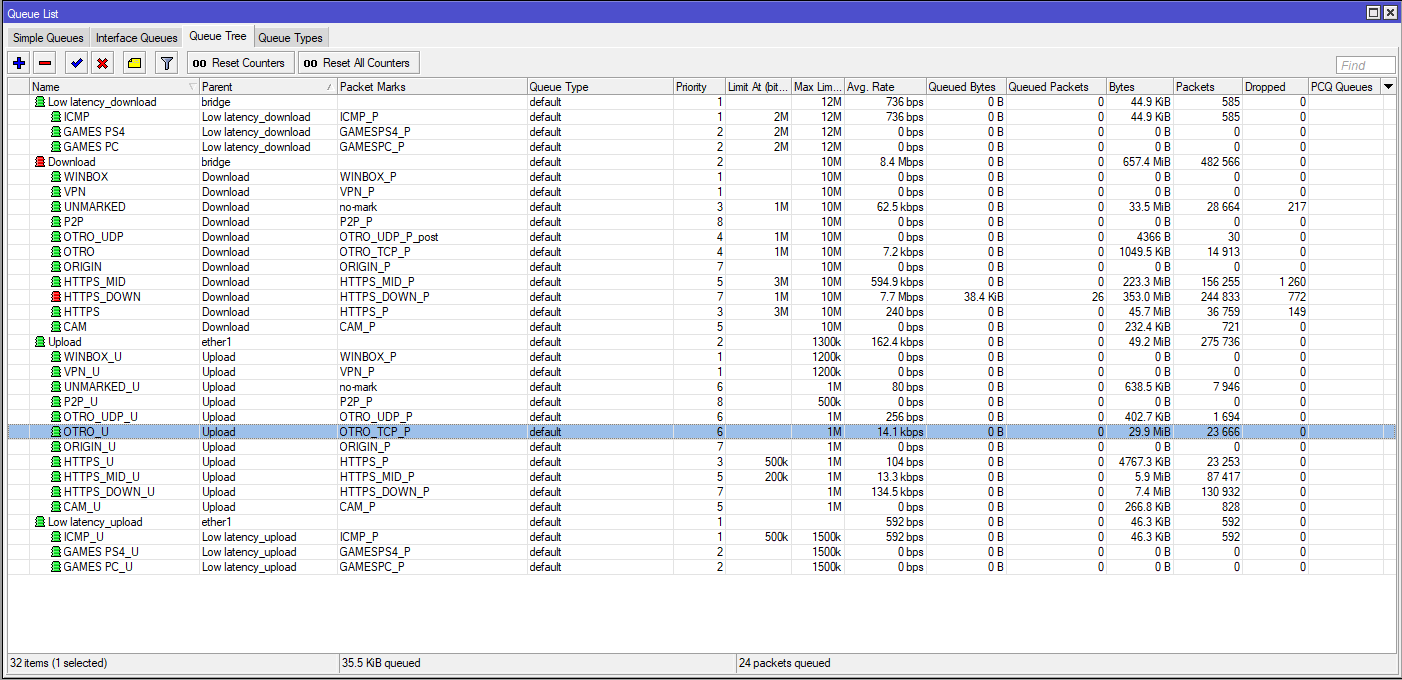Viewport: 1402px width, 680px height.
Task: Click the OTRO_UDP_P_post packet mark cell
Action: pos(432,237)
